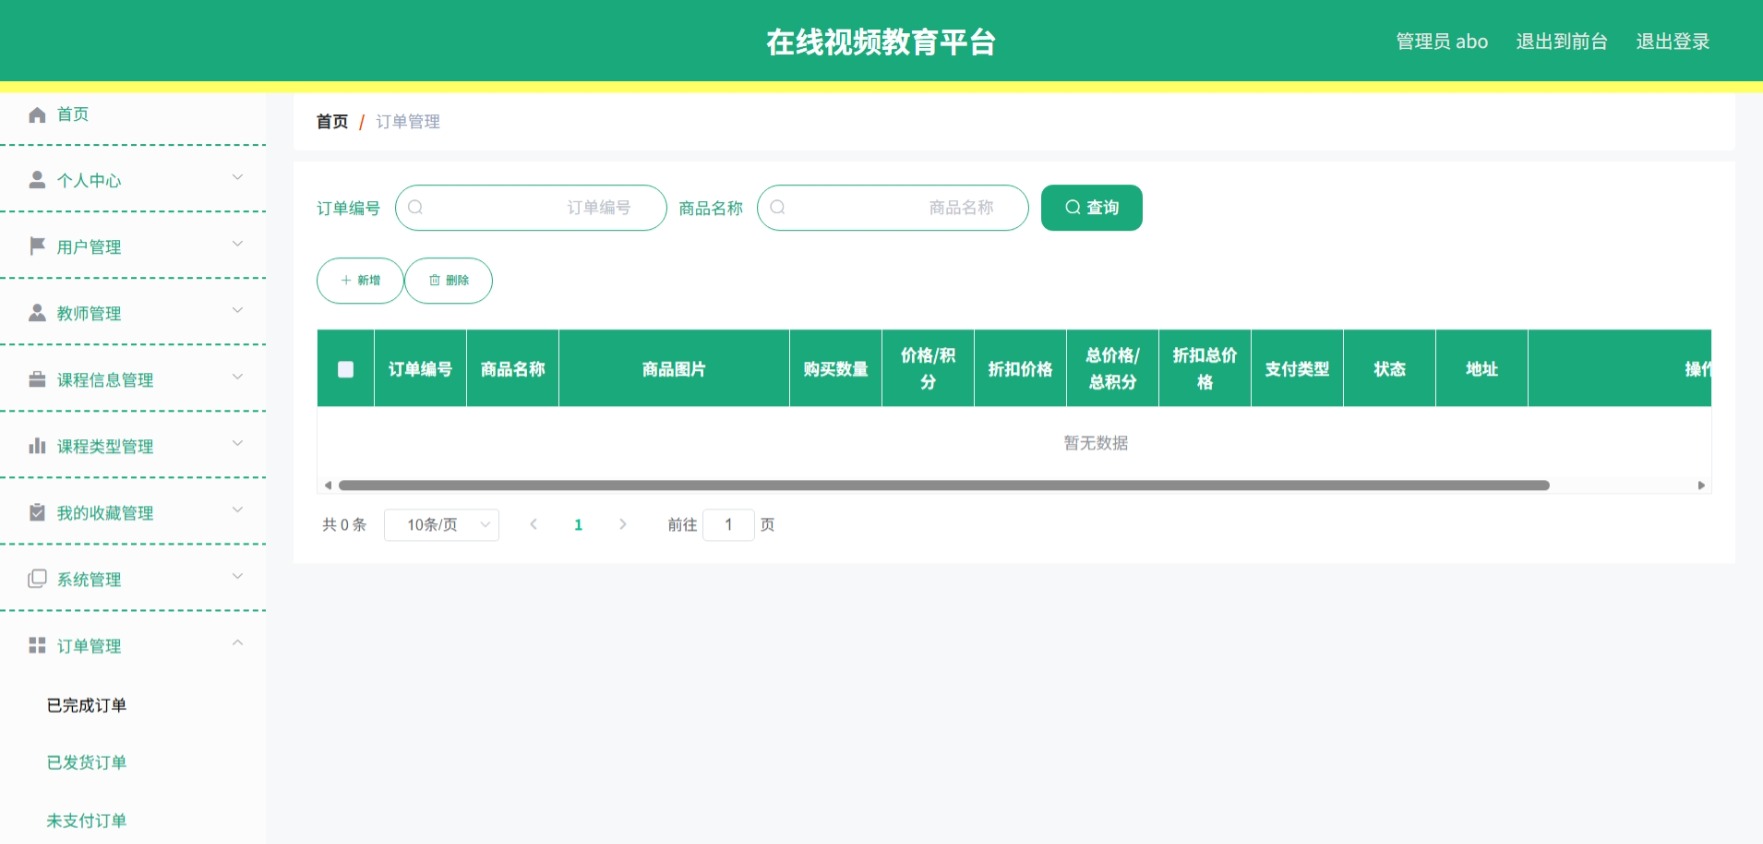The width and height of the screenshot is (1763, 844).
Task: Expand the 课程信息管理 menu chevron
Action: pos(238,377)
